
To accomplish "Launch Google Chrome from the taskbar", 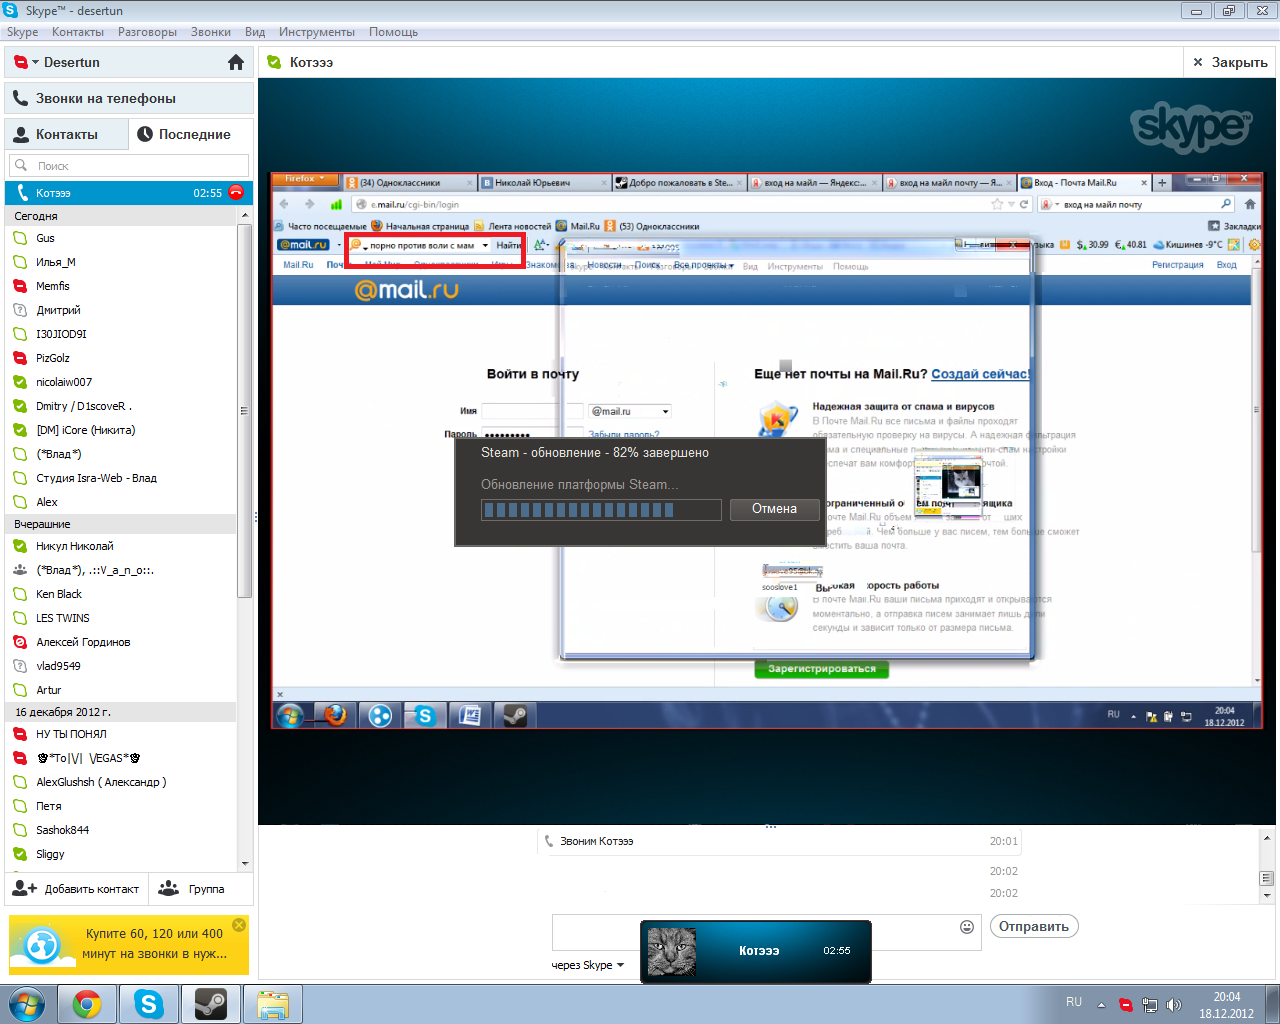I will coord(87,1004).
